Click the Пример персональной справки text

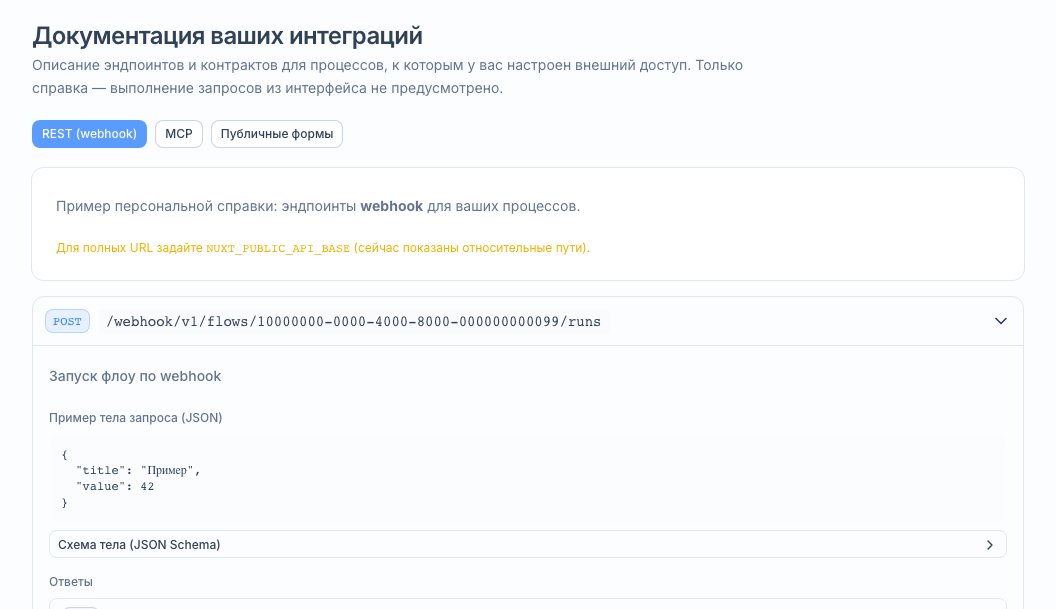coord(318,206)
